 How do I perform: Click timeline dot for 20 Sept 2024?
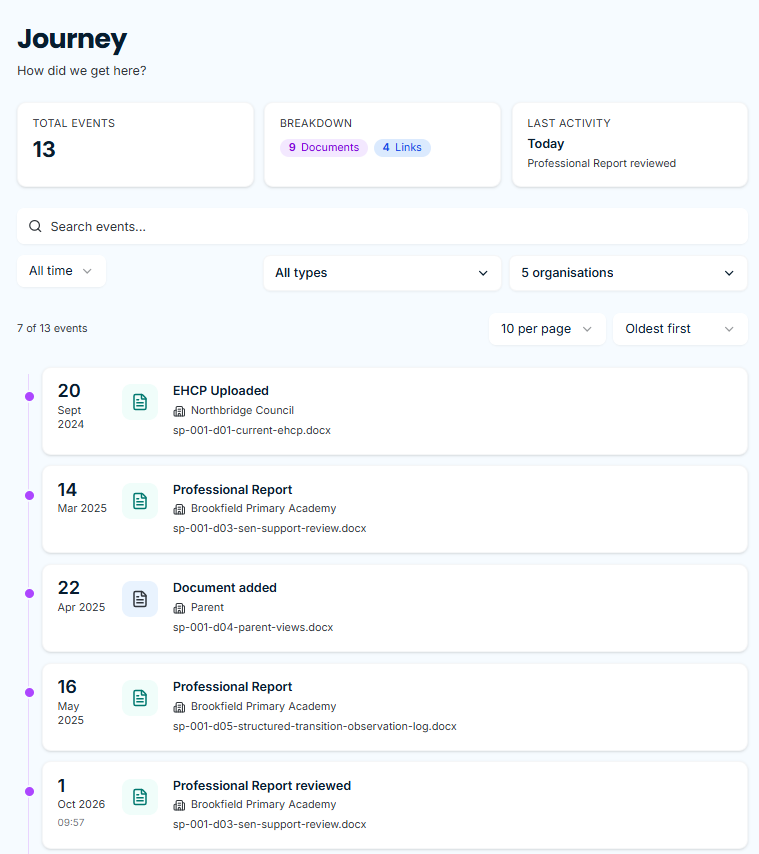click(x=29, y=396)
